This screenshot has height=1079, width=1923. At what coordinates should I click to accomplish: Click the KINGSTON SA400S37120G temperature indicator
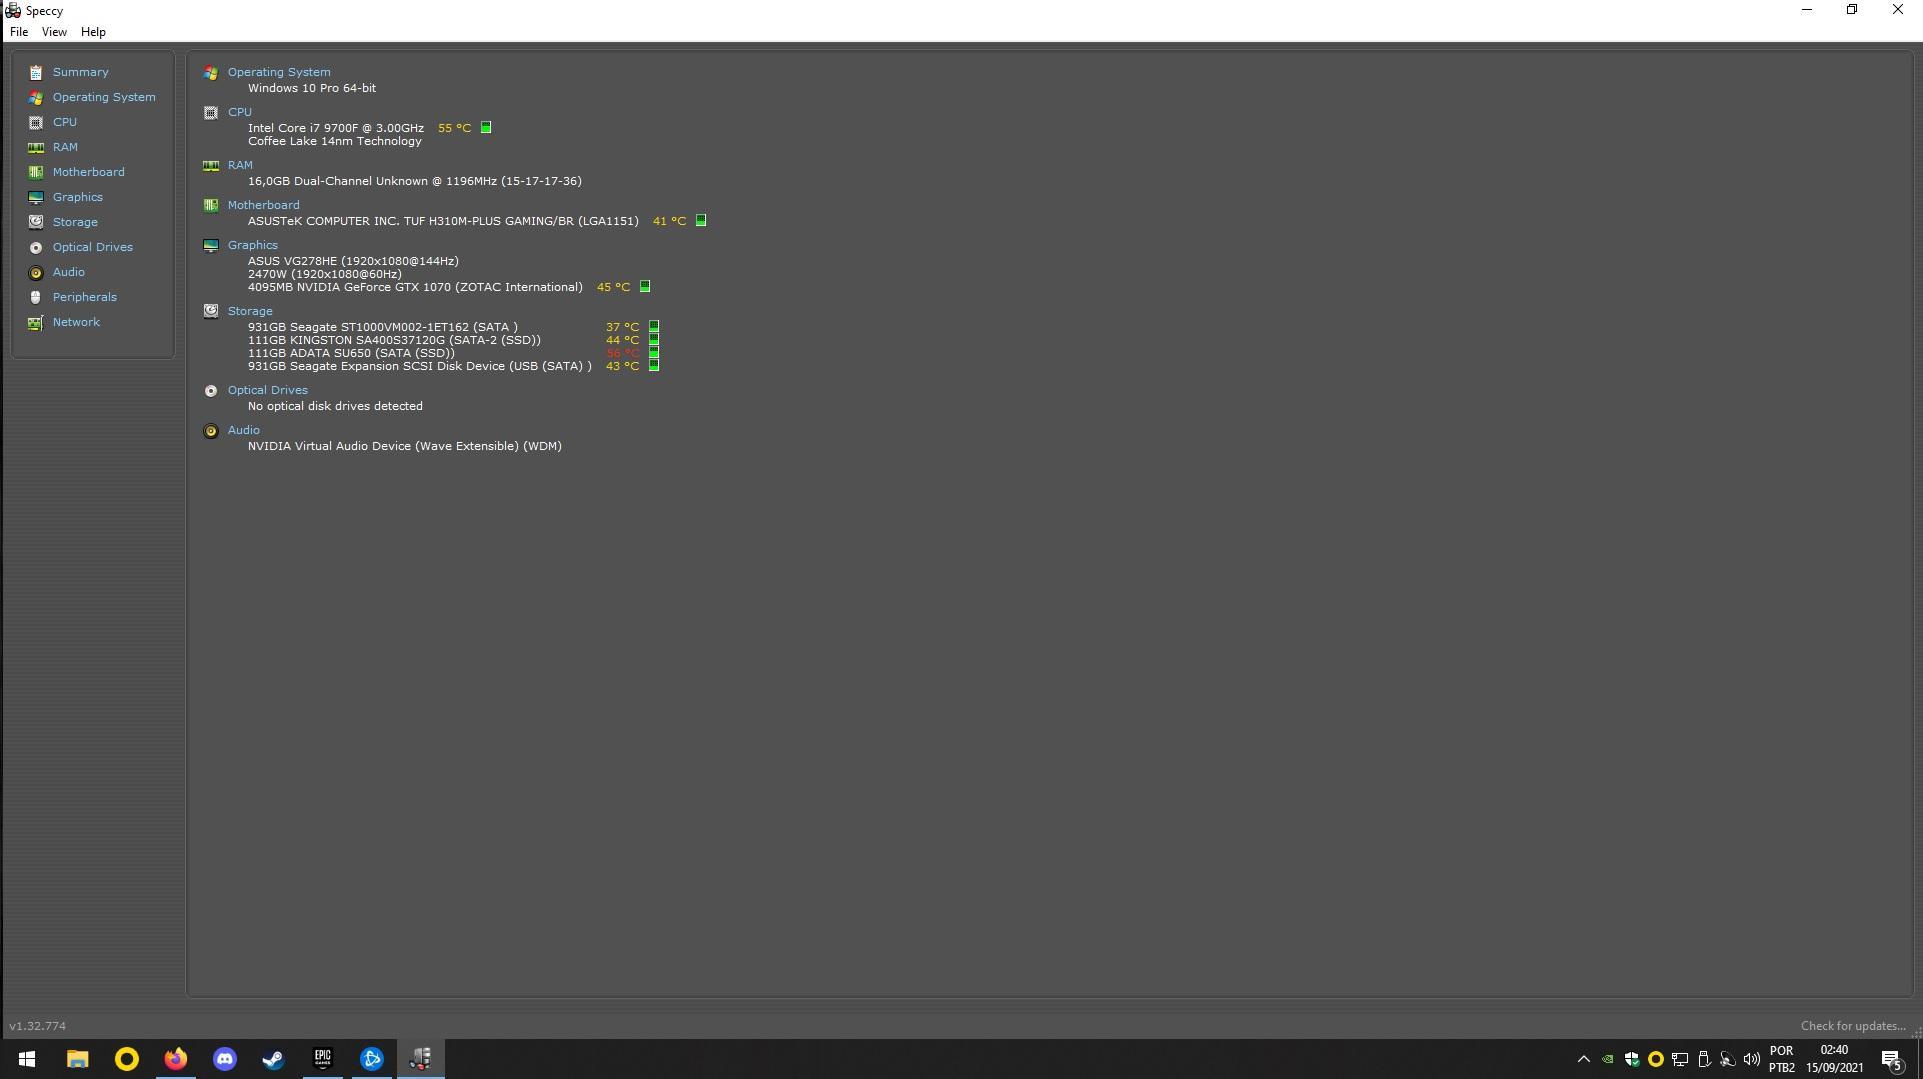654,340
